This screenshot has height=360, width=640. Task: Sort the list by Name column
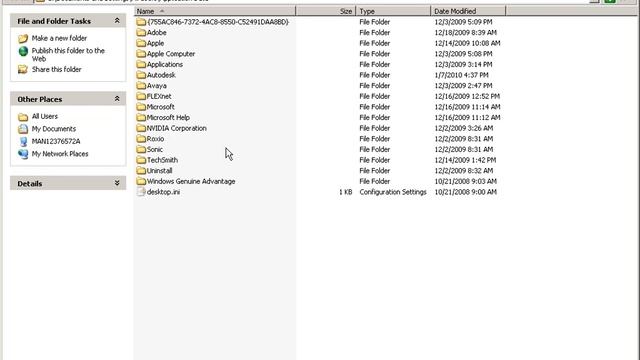[x=215, y=11]
